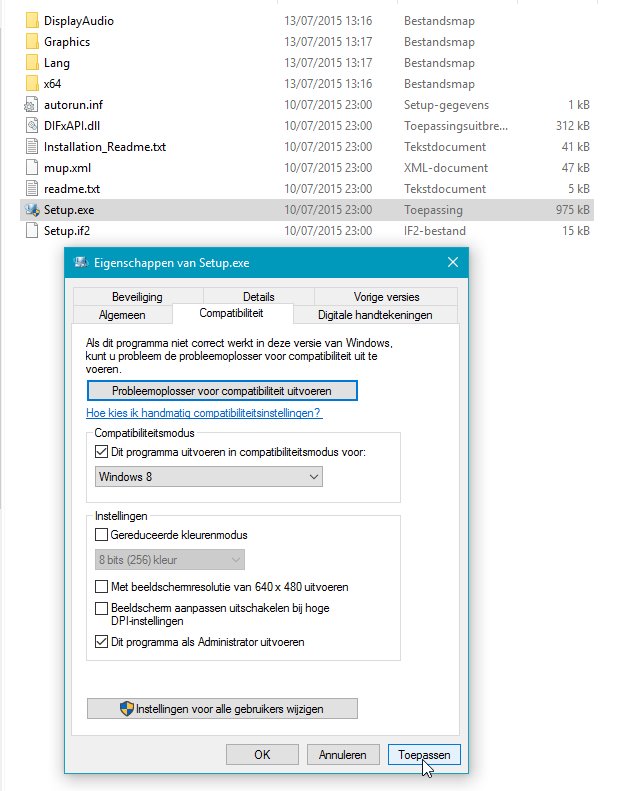Click the XML-document type cell
The image size is (624, 791).
coord(446,168)
